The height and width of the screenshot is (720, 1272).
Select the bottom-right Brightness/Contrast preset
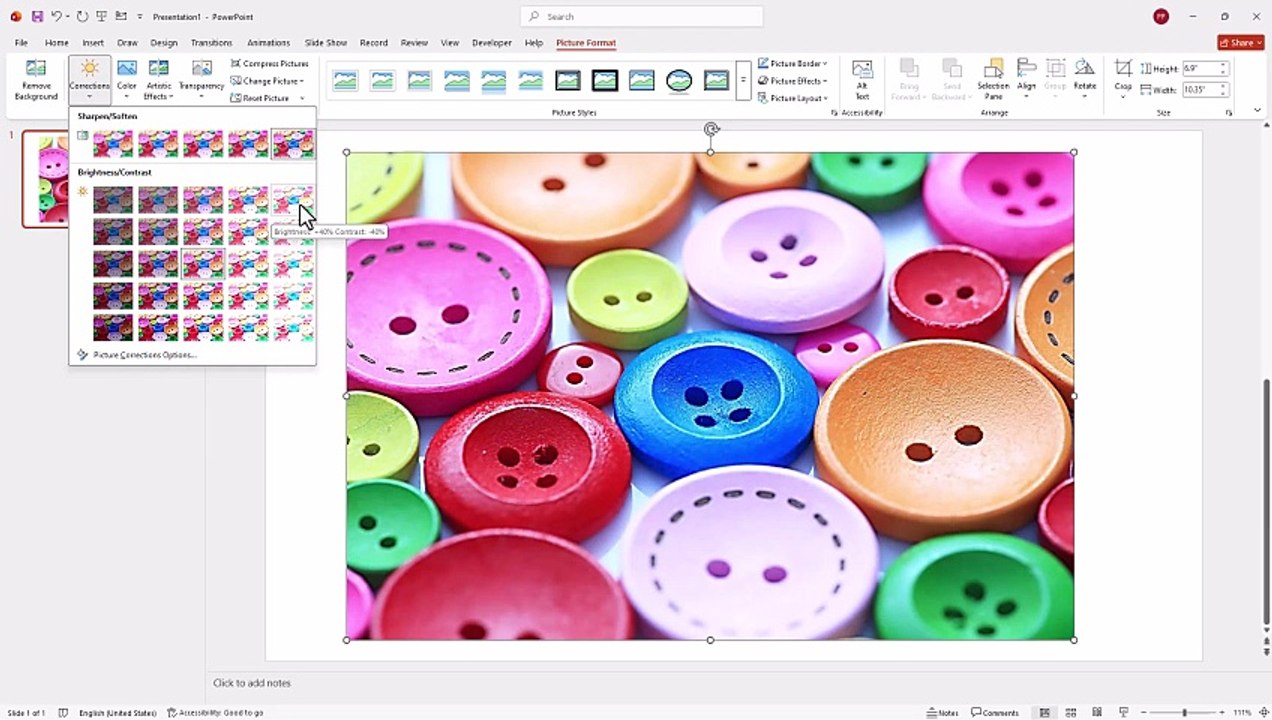(x=293, y=328)
